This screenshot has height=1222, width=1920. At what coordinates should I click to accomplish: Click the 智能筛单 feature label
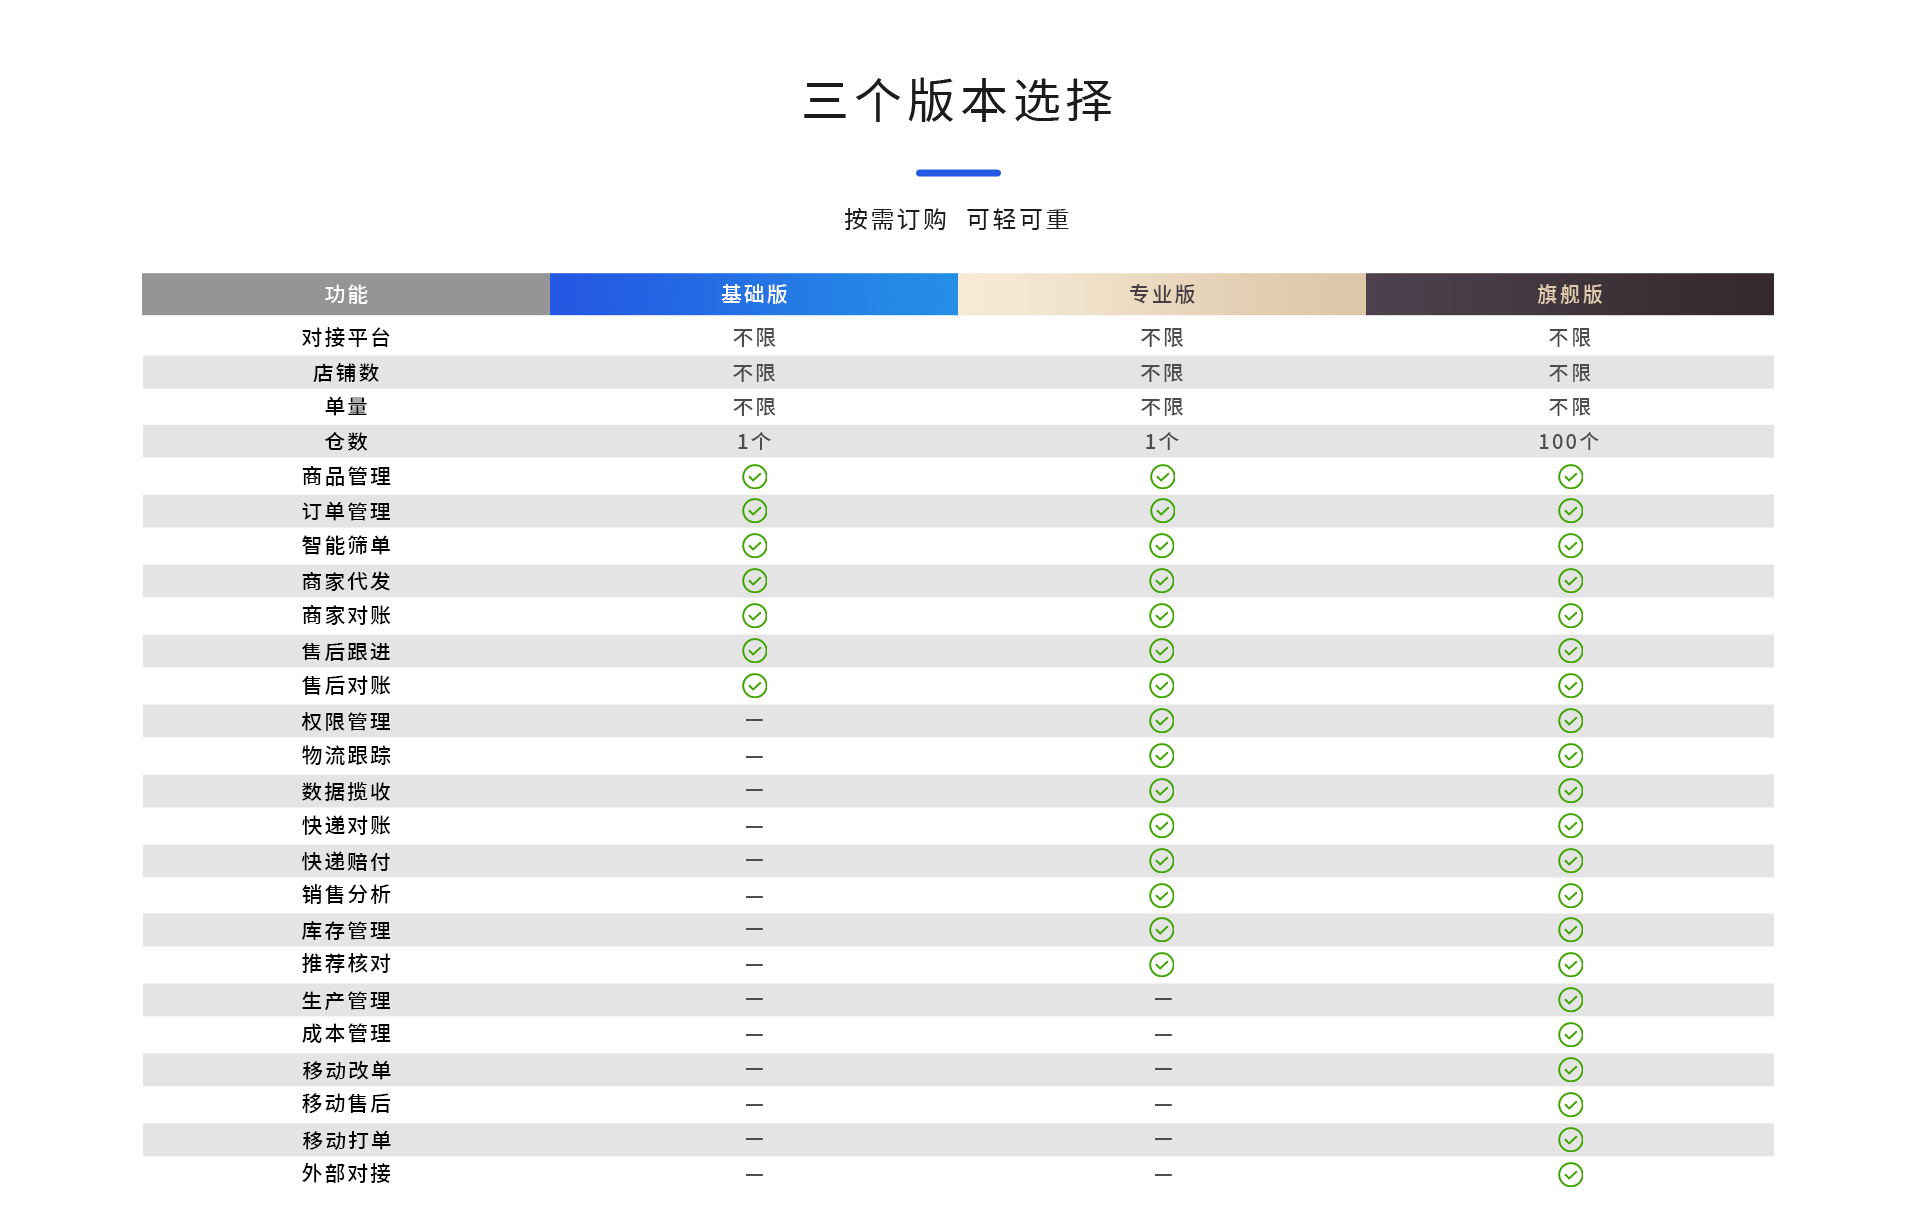point(346,546)
